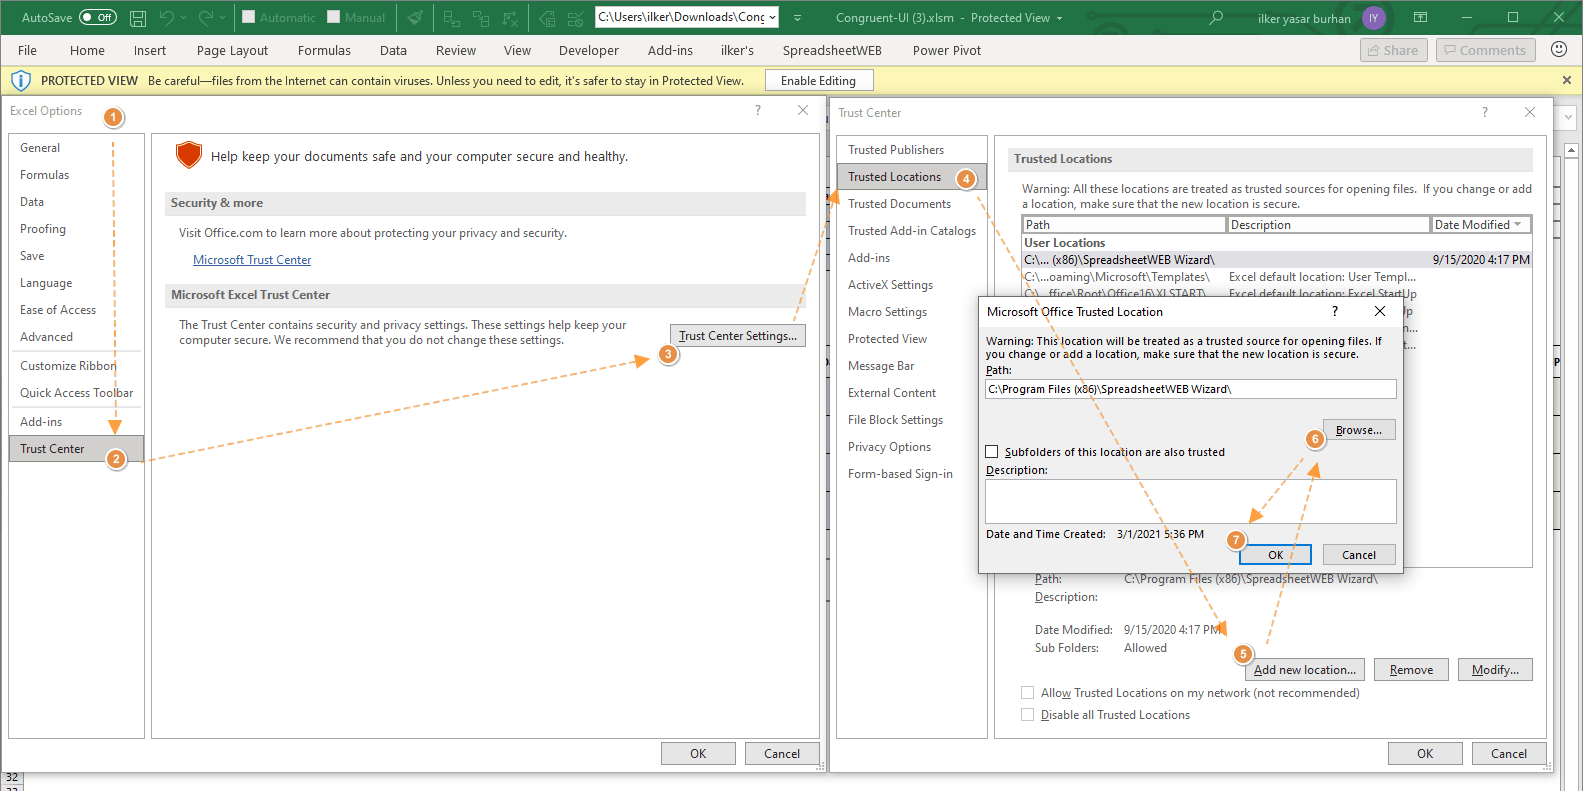1583x791 pixels.
Task: Select Macro Settings category
Action: point(912,312)
